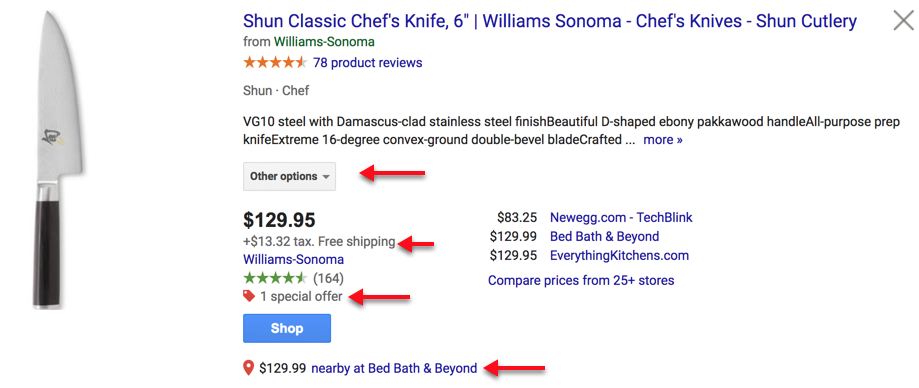Close the product details panel
This screenshot has width=919, height=388.
(903, 21)
